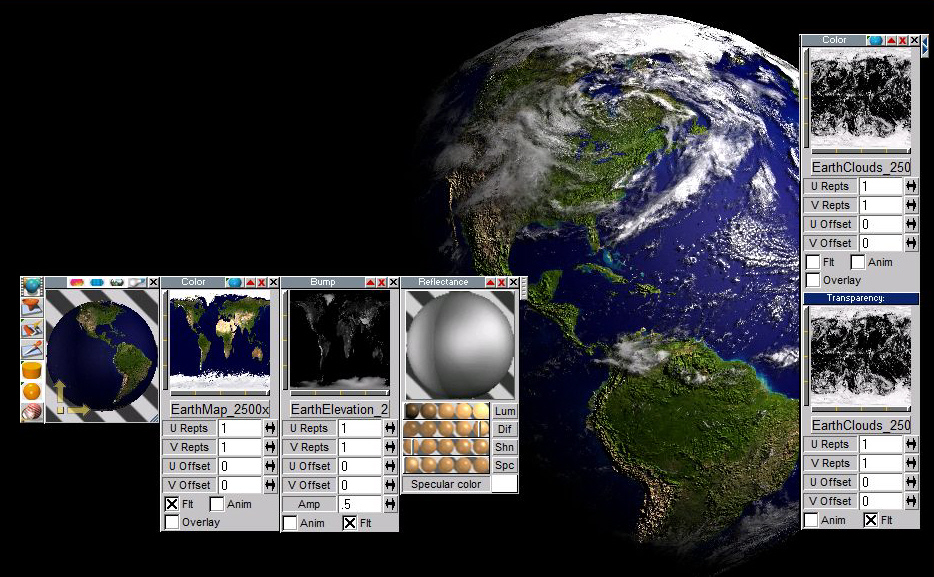
Task: Click the arrow icon beside Transparency U Offset
Action: [911, 482]
